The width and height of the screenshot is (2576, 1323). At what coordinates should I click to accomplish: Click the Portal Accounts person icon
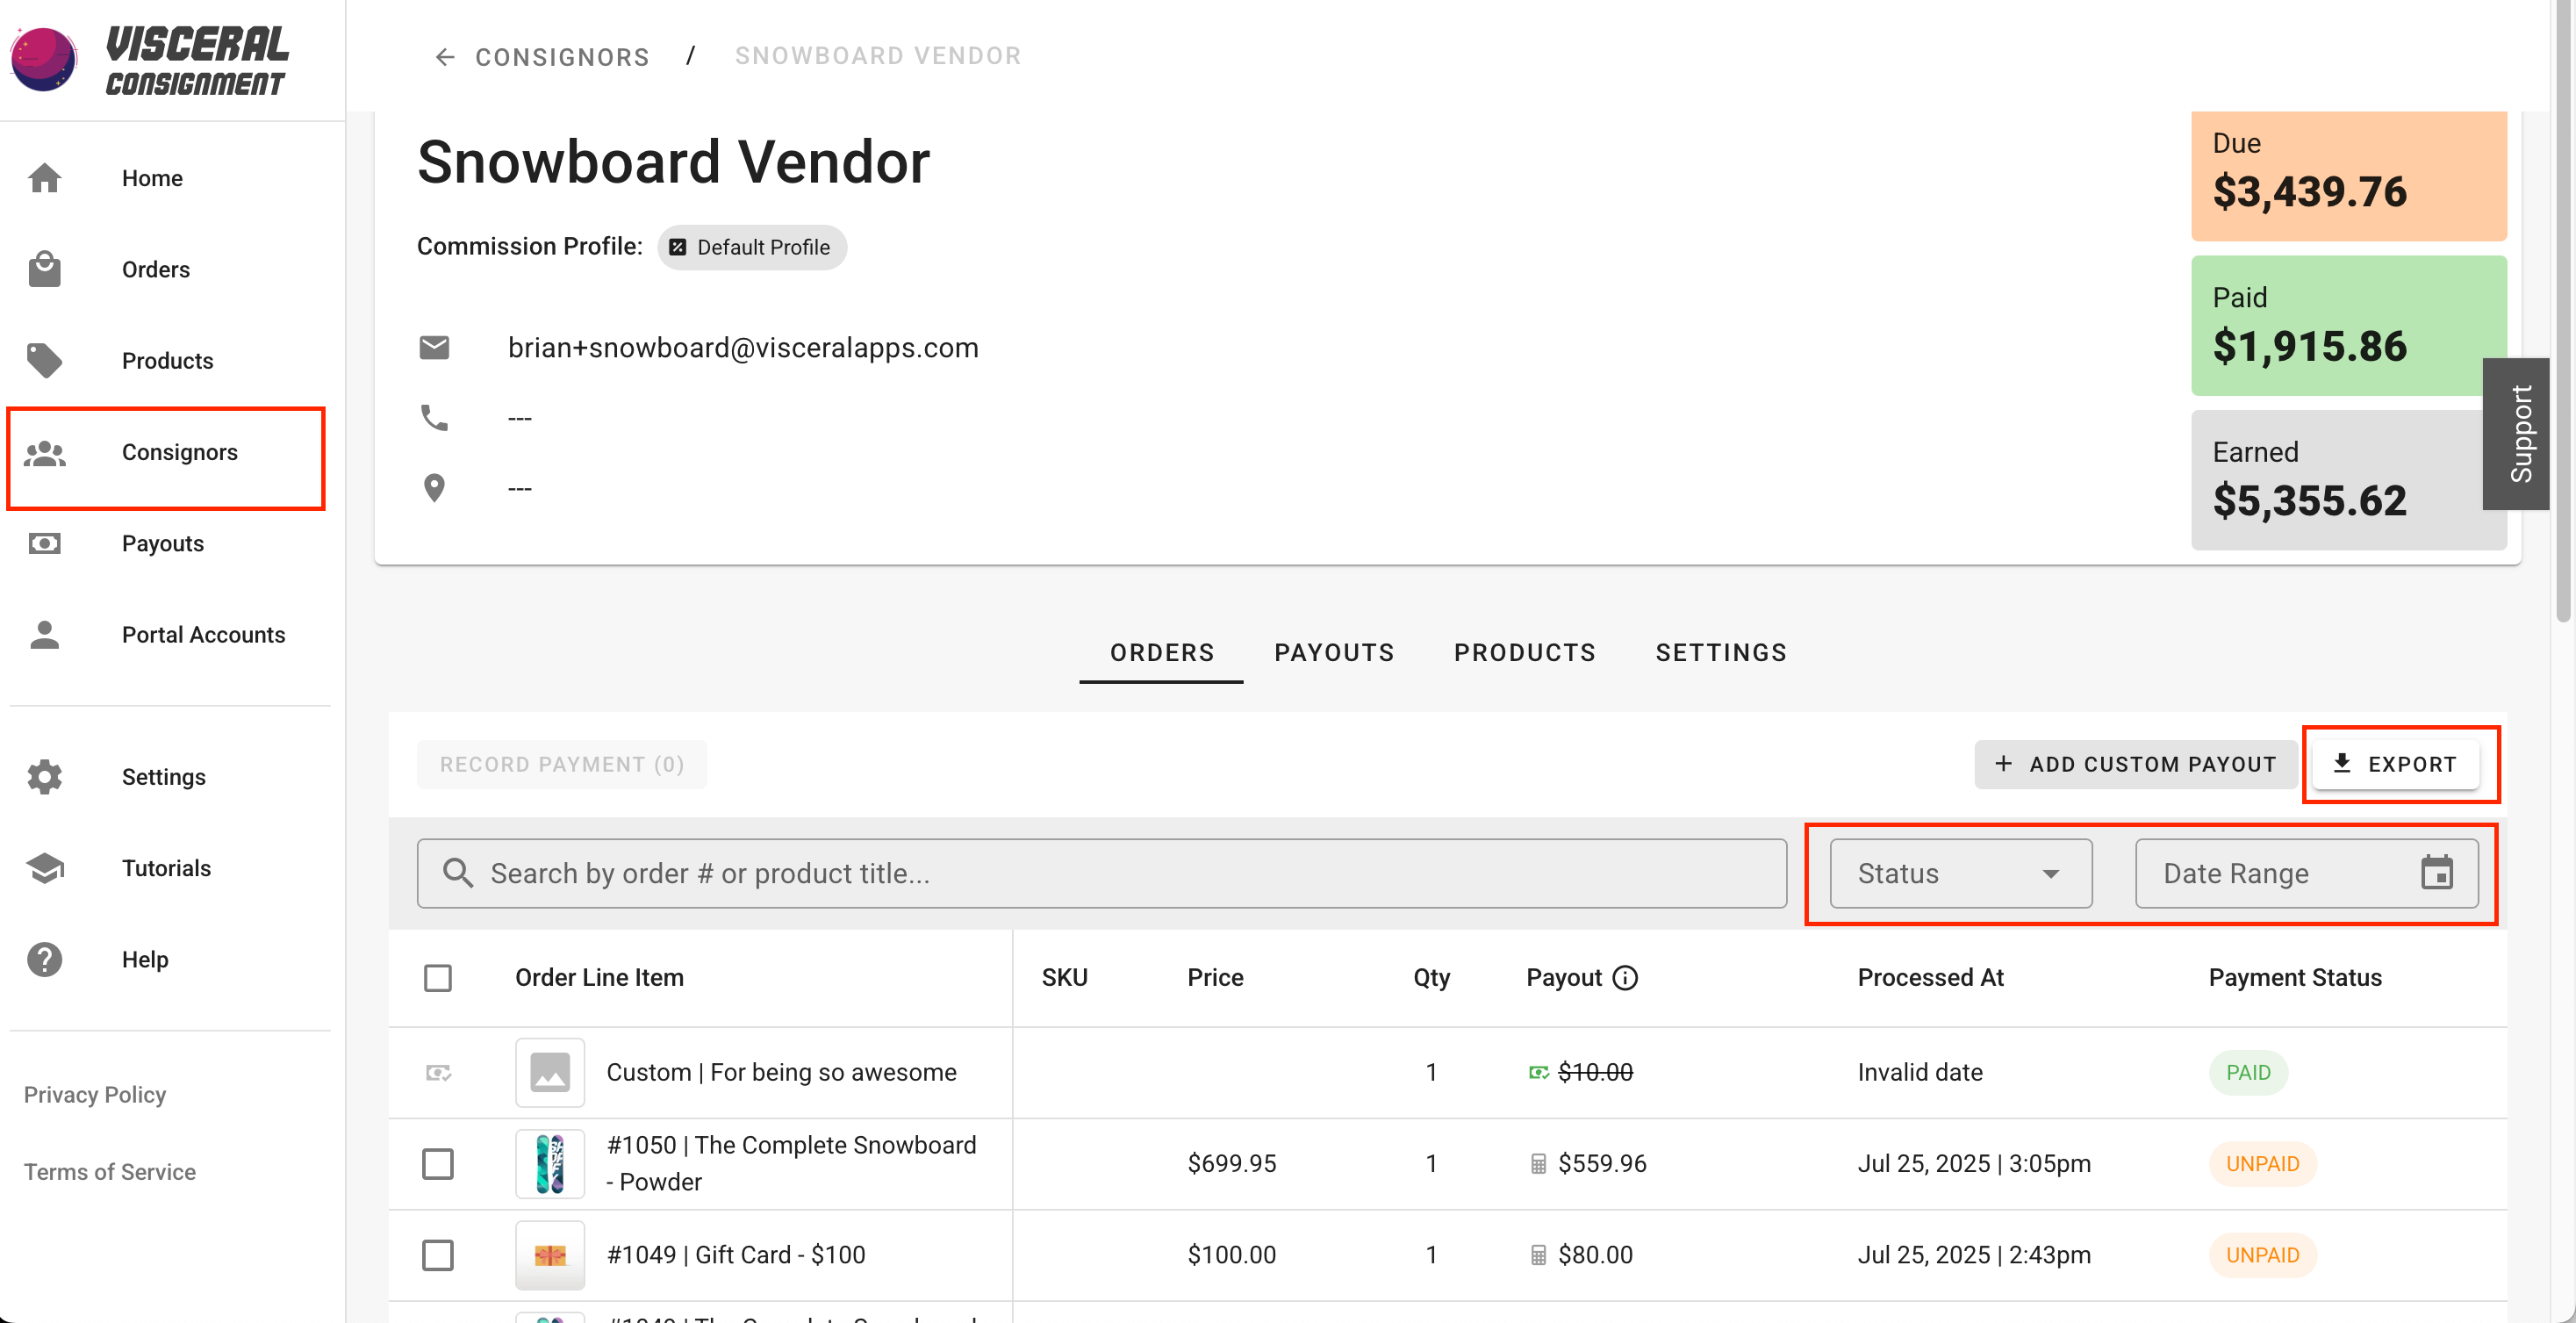[x=44, y=634]
